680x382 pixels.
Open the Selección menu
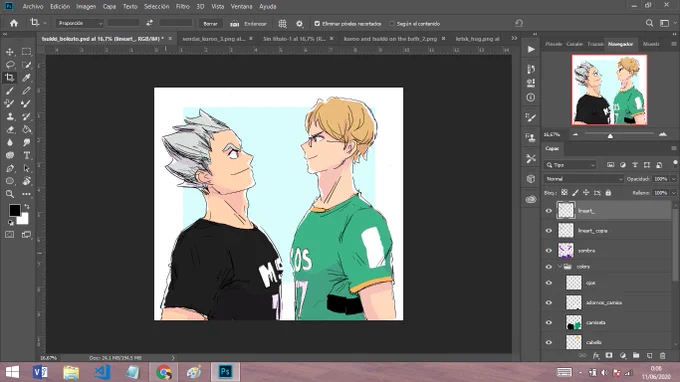(157, 7)
